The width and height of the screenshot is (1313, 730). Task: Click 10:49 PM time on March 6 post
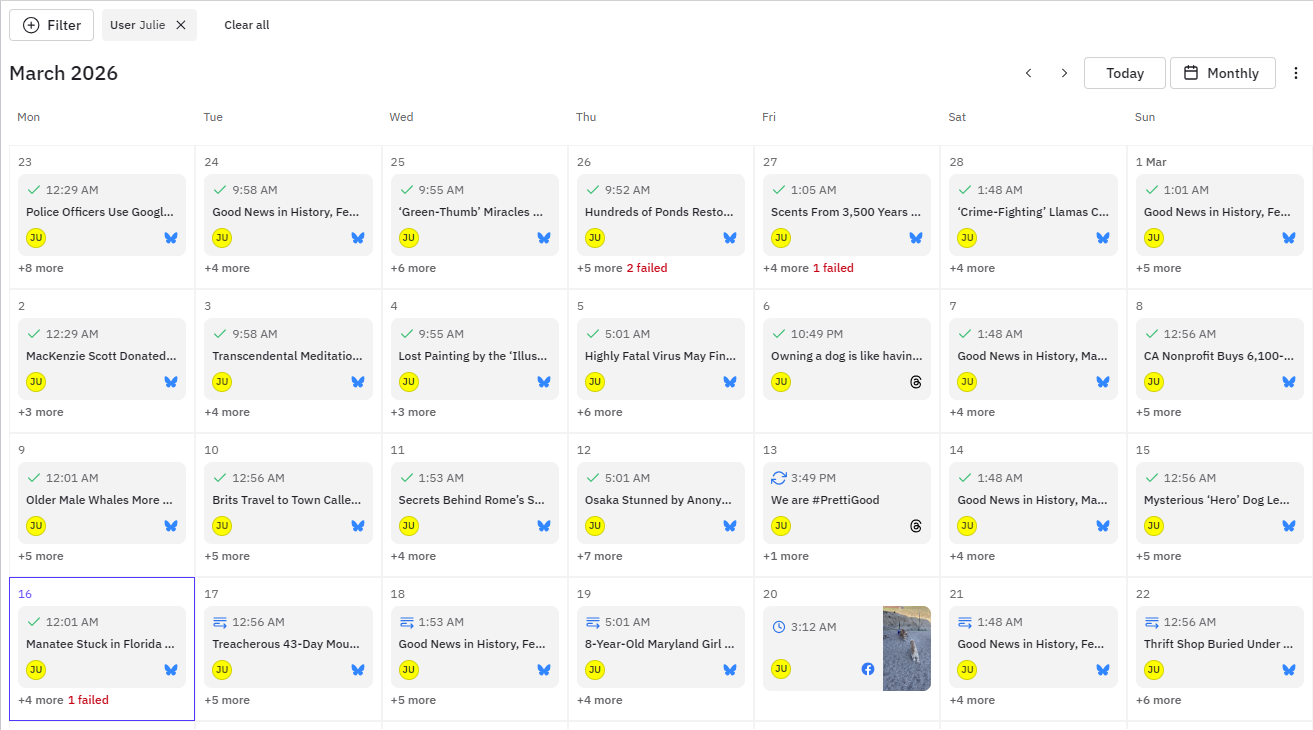coord(817,334)
